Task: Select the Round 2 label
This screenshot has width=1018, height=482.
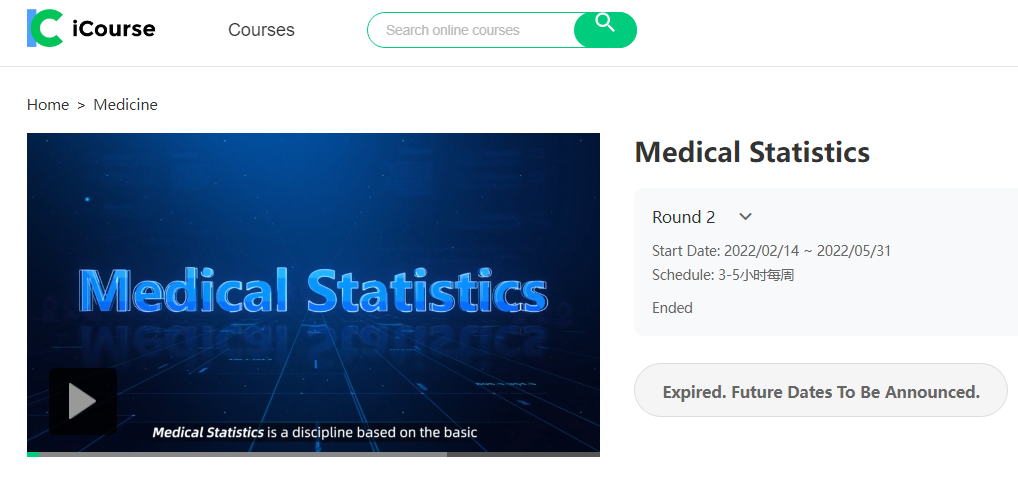Action: click(684, 217)
